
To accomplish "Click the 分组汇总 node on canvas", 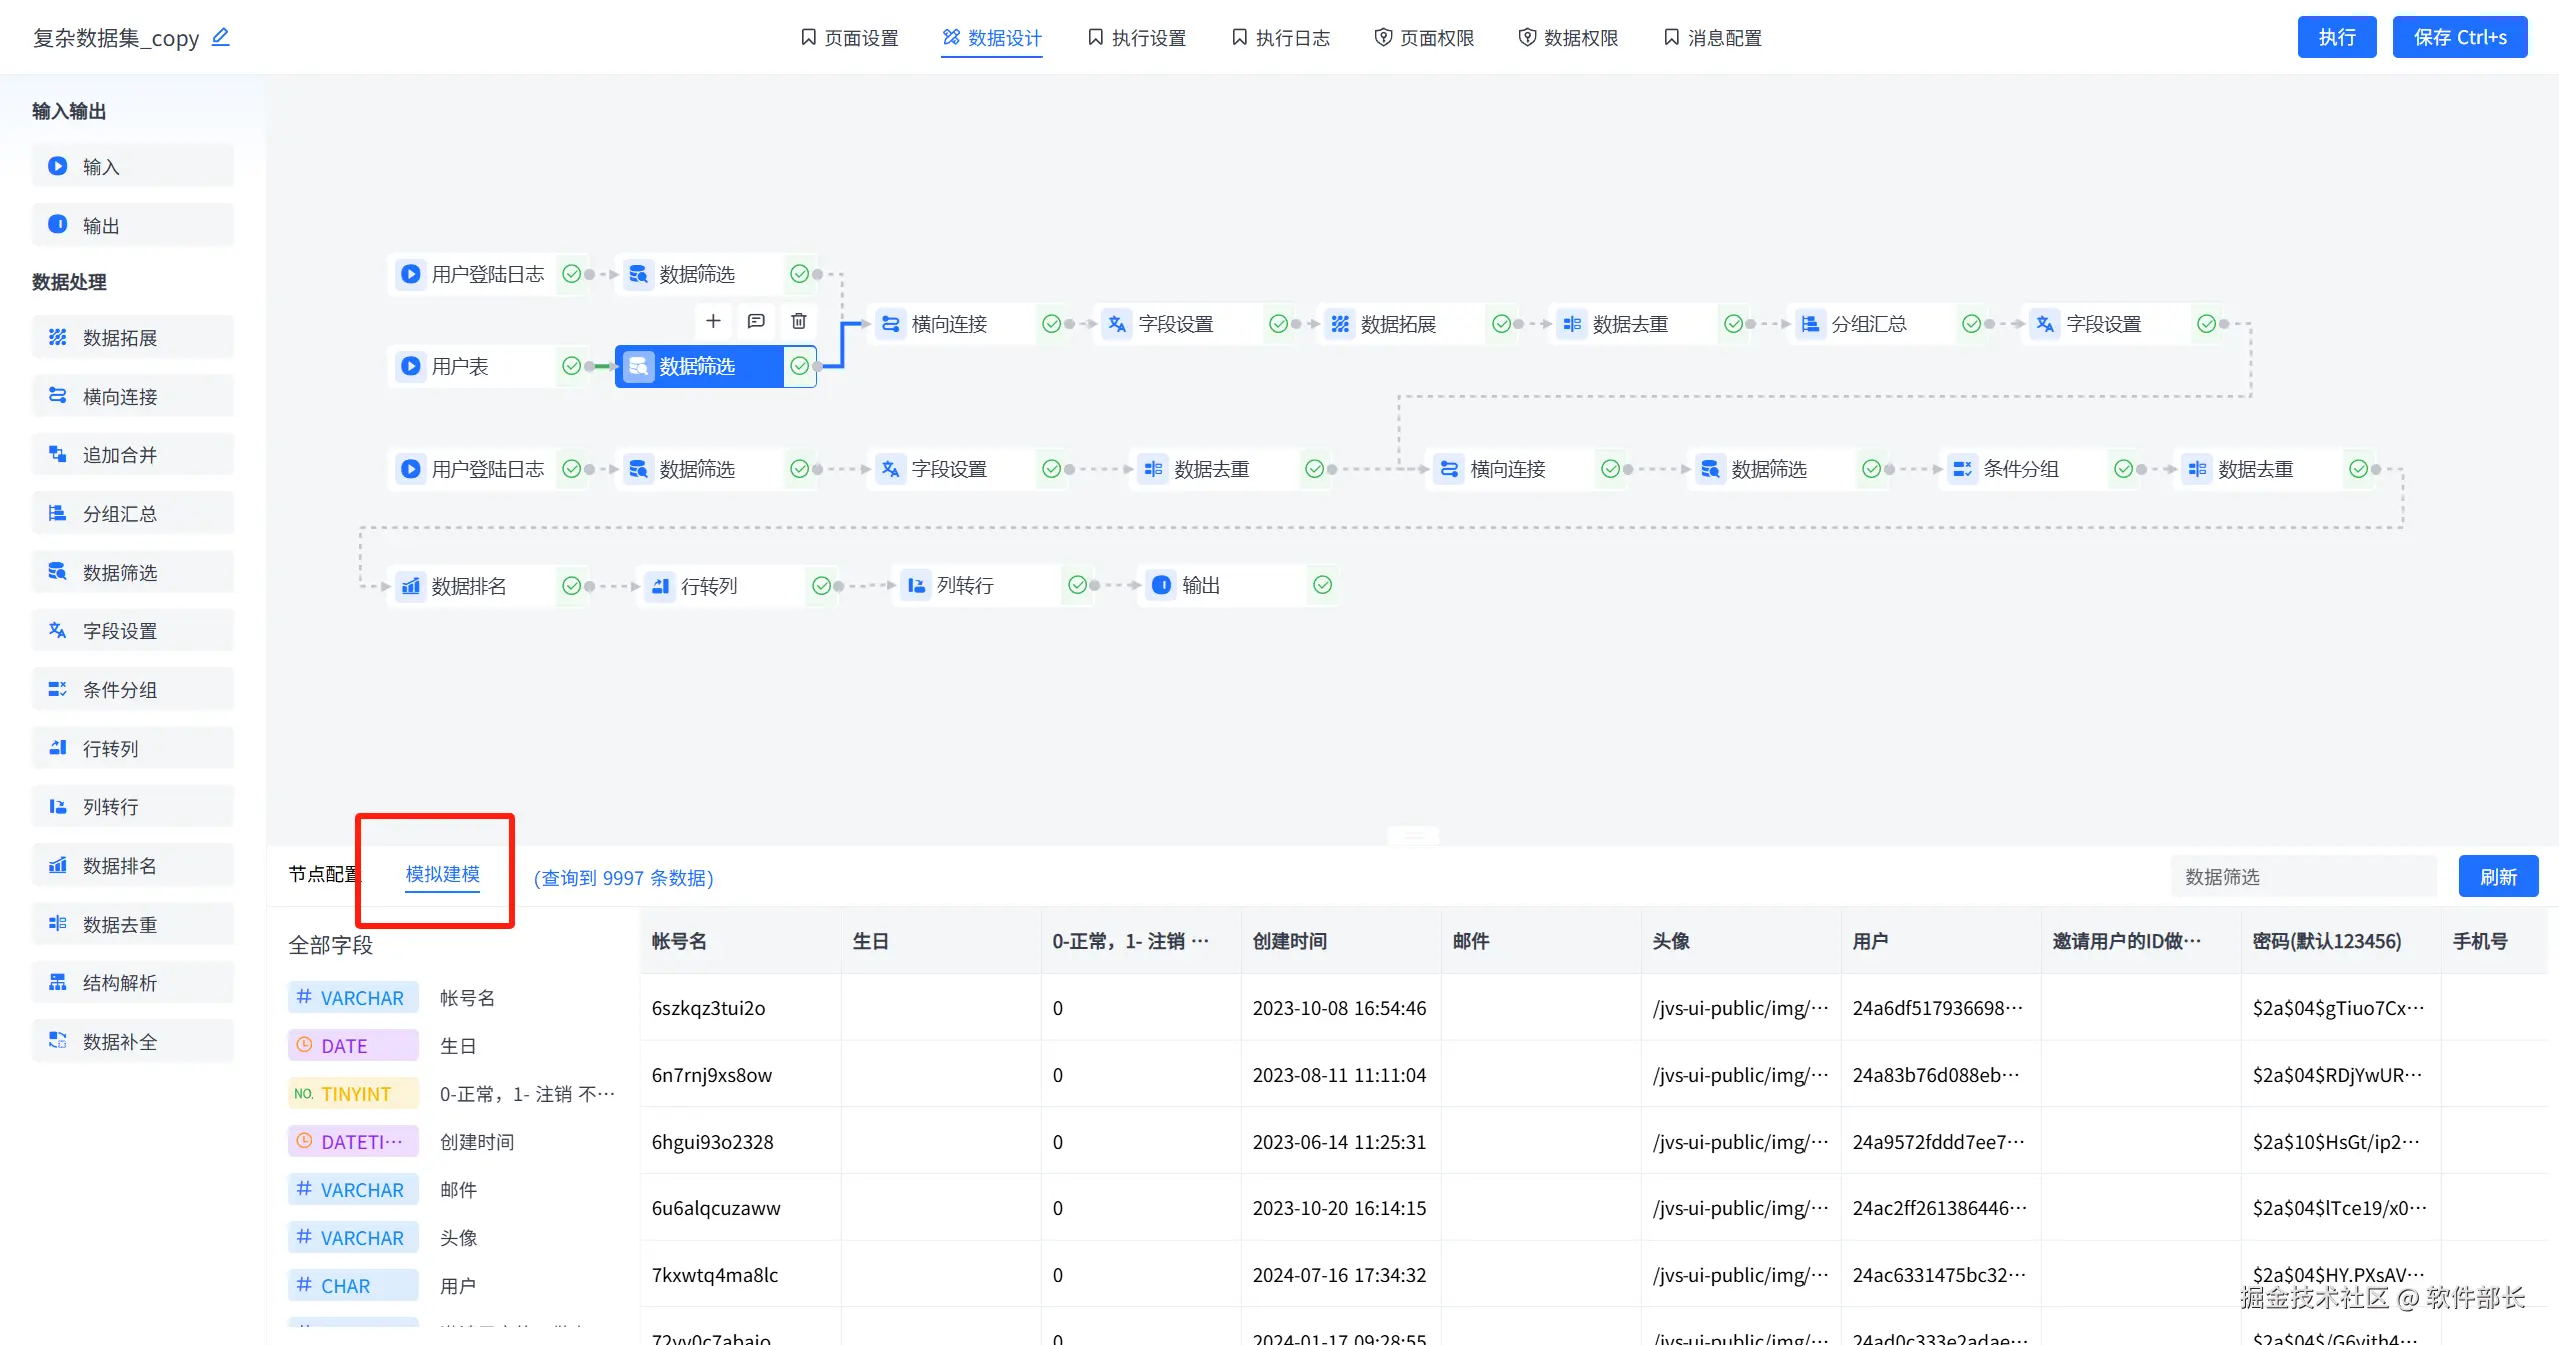I will pyautogui.click(x=1868, y=324).
